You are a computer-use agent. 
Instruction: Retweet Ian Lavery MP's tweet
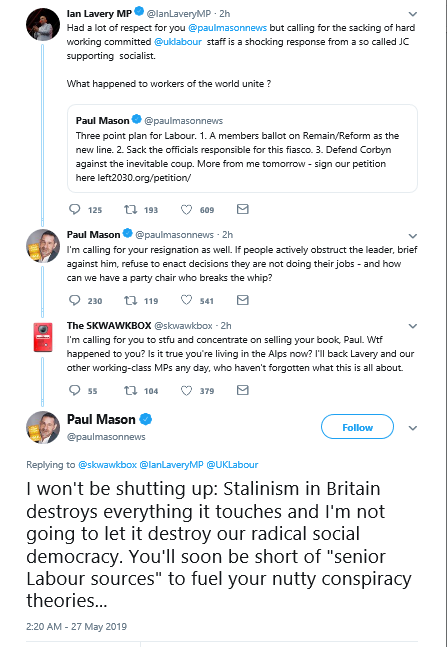[x=131, y=209]
